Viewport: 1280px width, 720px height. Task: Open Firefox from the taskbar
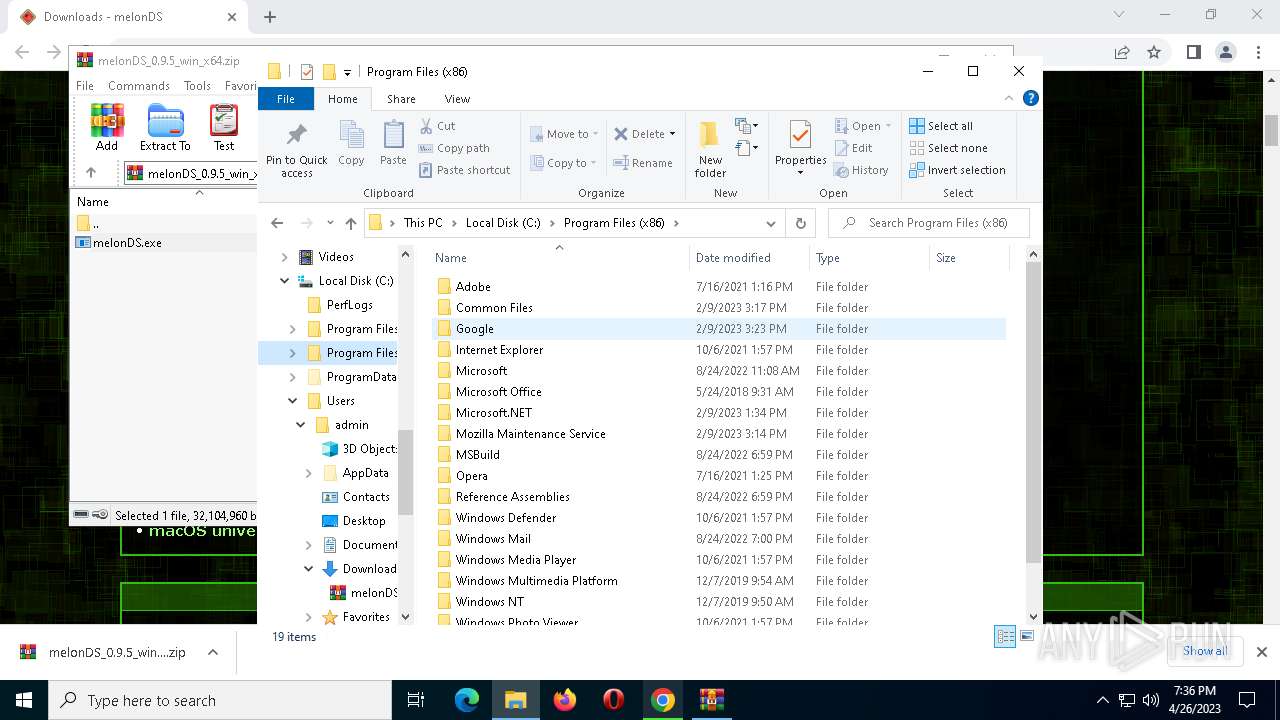point(565,700)
